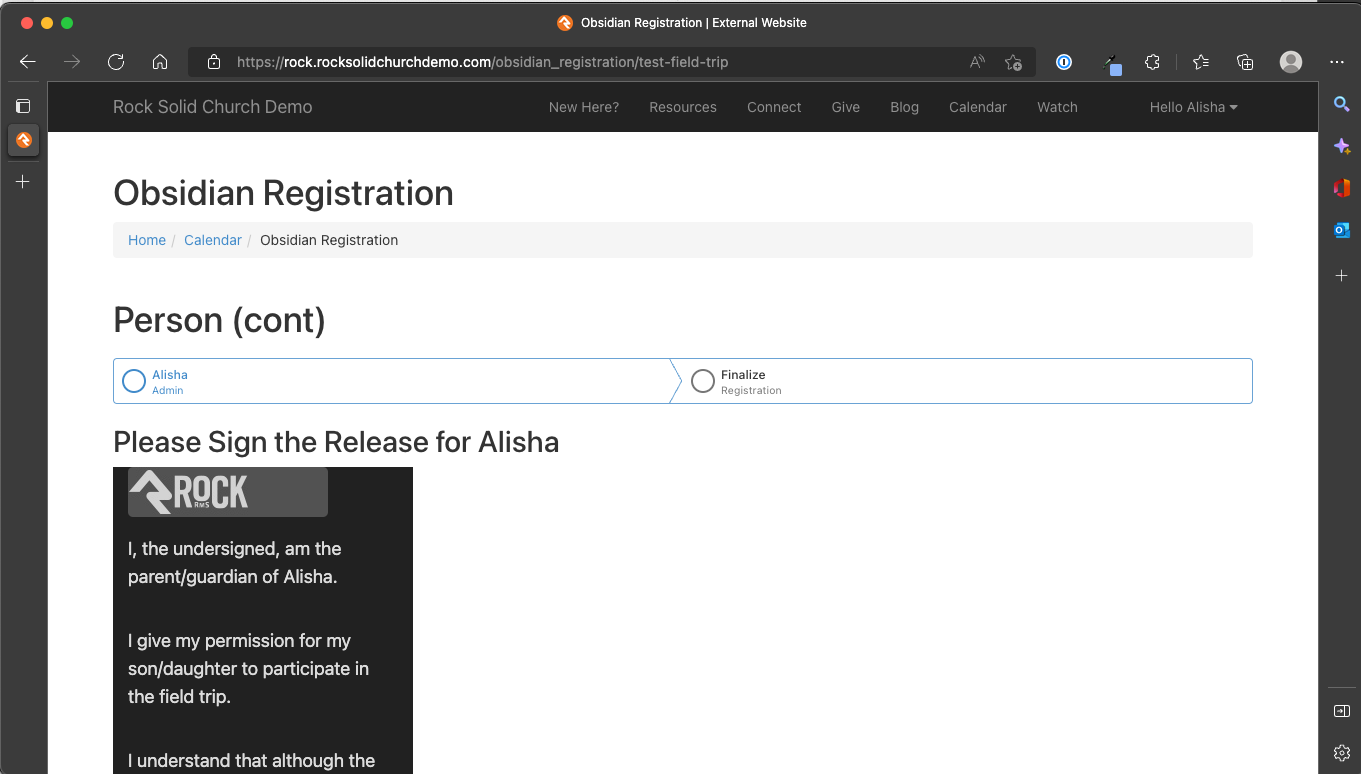Click the text 'I, the undersigned, am the'
This screenshot has width=1361, height=774.
(235, 549)
